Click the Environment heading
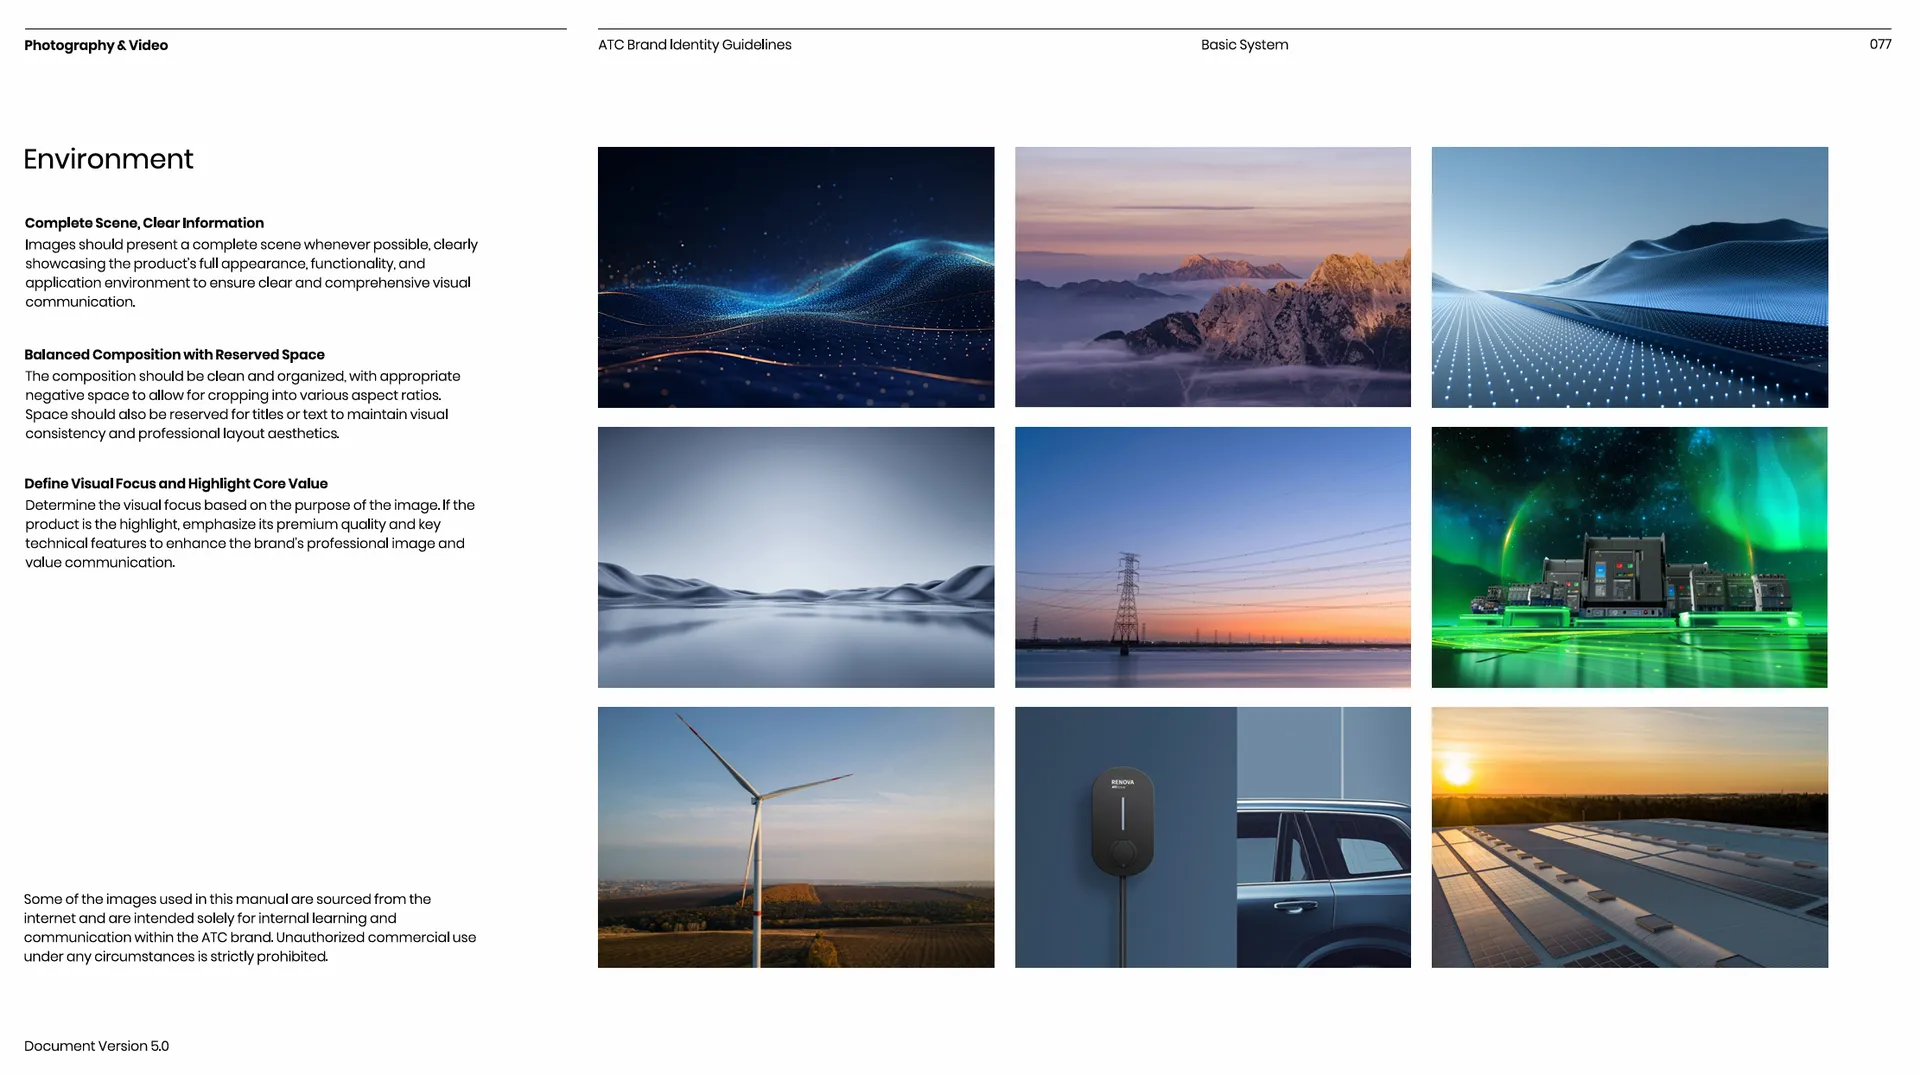This screenshot has height=1075, width=1920. 108,159
